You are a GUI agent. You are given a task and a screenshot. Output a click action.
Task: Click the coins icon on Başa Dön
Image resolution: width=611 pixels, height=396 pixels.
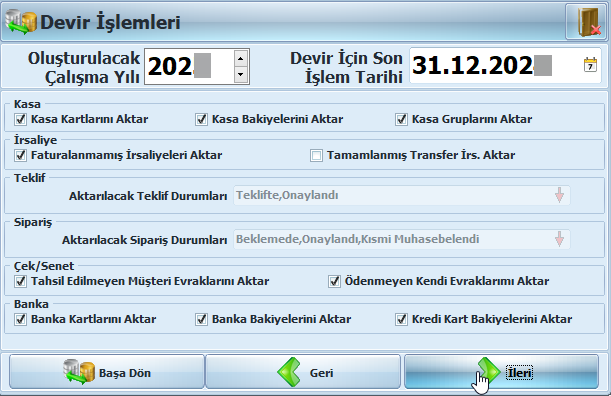(79, 372)
